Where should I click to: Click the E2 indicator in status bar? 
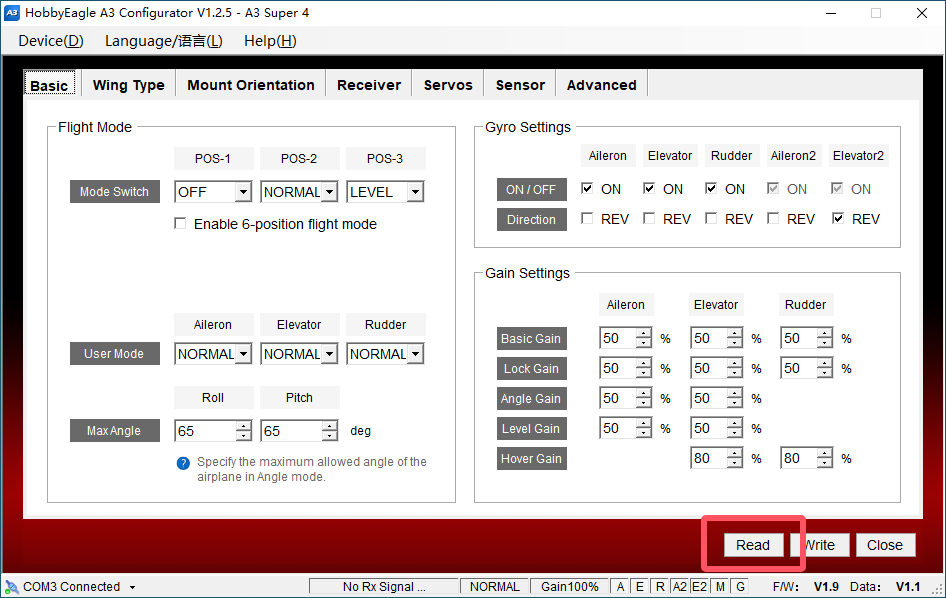coord(699,587)
